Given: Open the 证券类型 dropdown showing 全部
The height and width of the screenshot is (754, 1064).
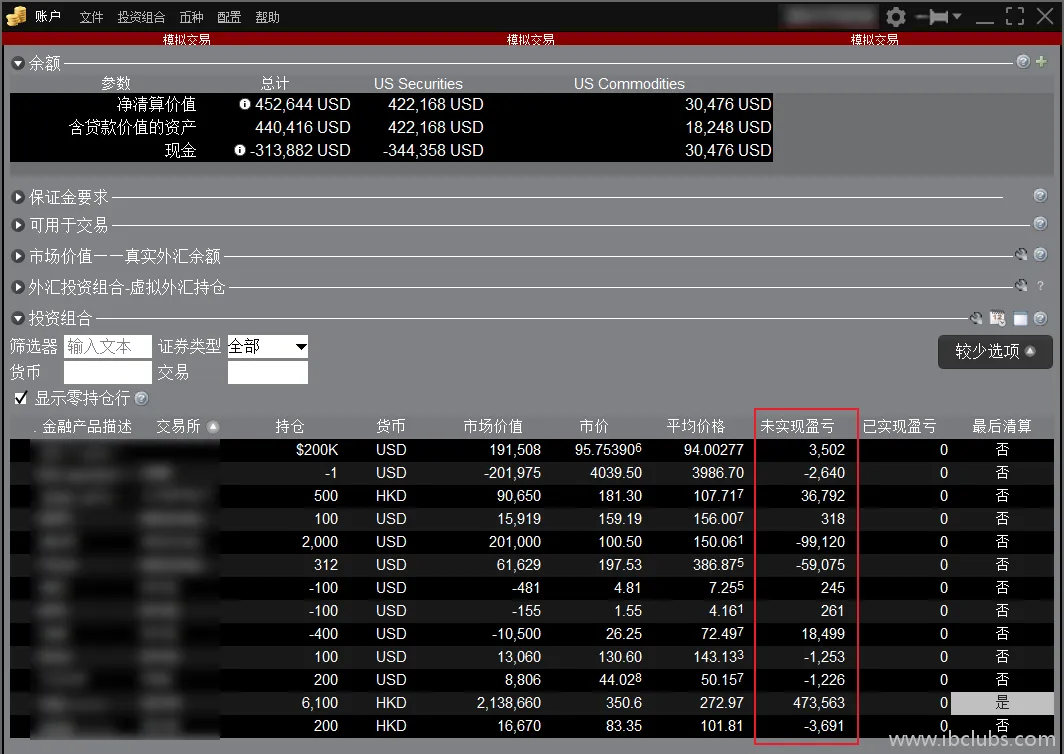Looking at the screenshot, I should (267, 346).
